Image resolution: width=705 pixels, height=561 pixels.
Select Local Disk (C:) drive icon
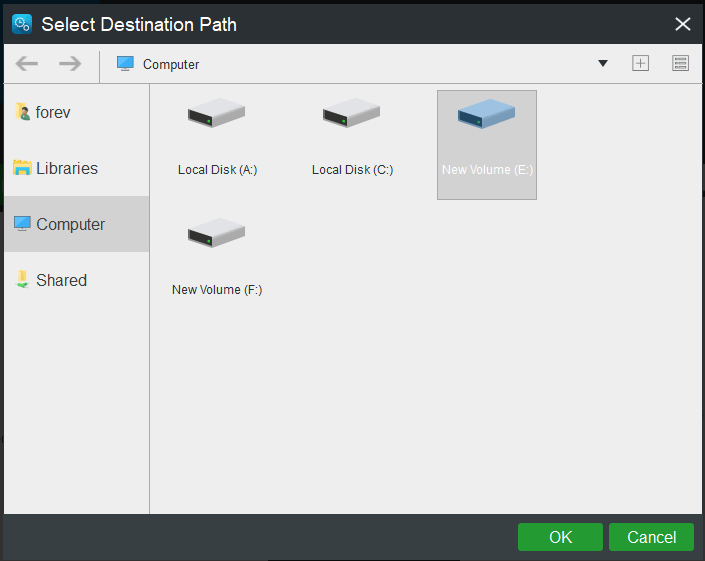(x=351, y=113)
